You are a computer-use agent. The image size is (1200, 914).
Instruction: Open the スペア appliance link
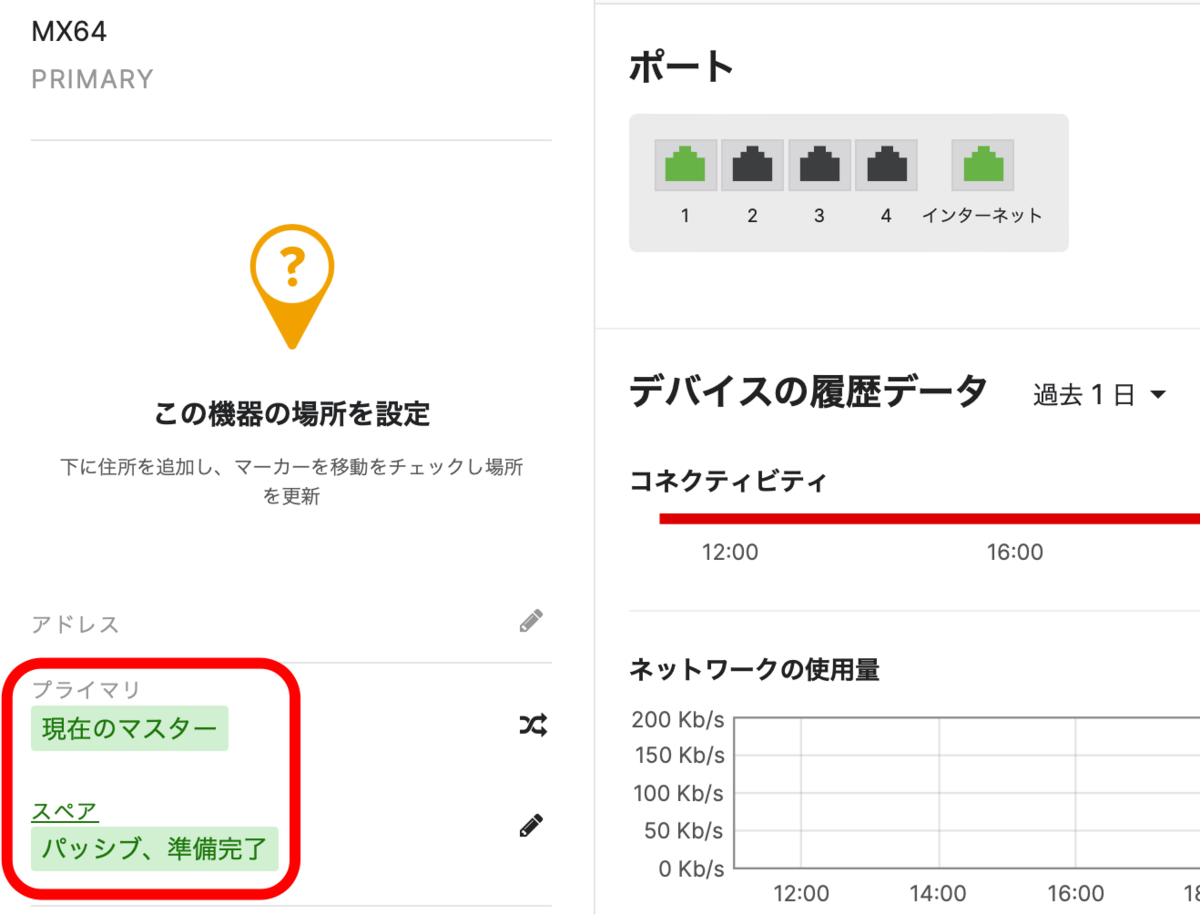(64, 810)
